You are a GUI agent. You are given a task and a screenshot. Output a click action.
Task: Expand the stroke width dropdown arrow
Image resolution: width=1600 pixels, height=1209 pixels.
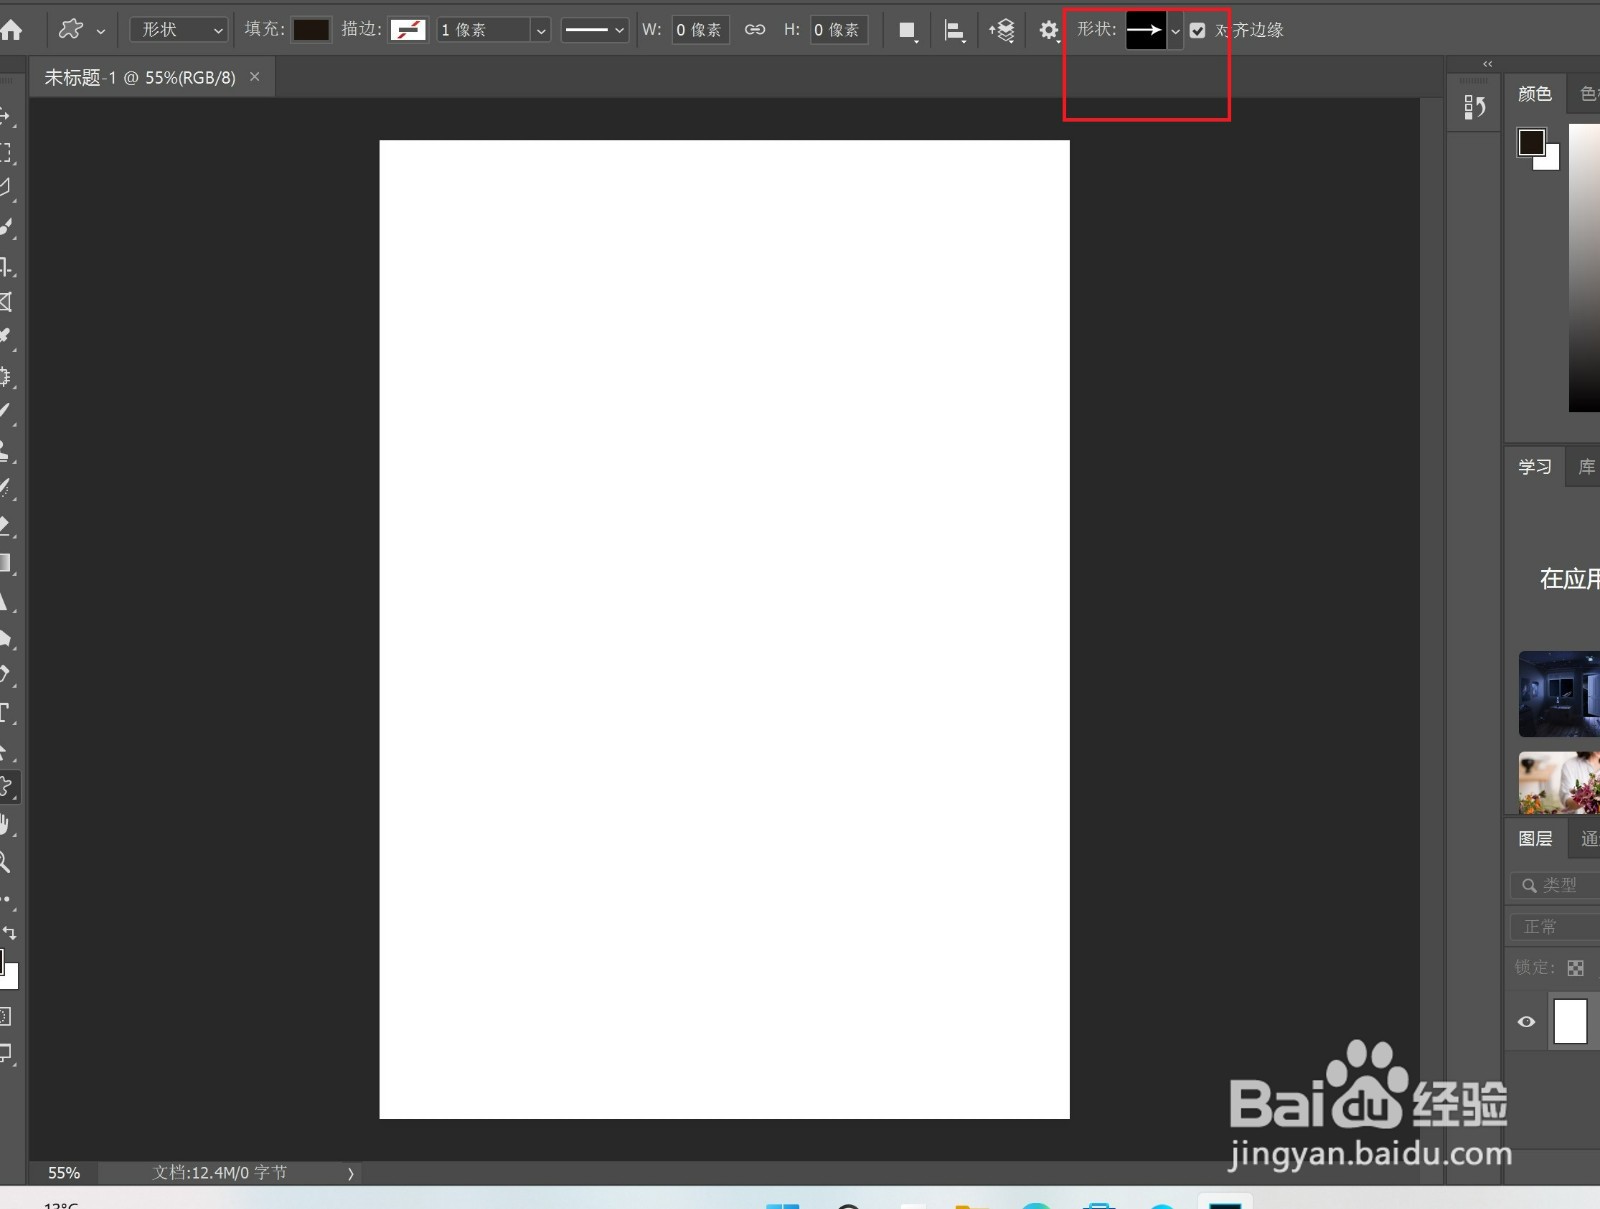click(541, 31)
